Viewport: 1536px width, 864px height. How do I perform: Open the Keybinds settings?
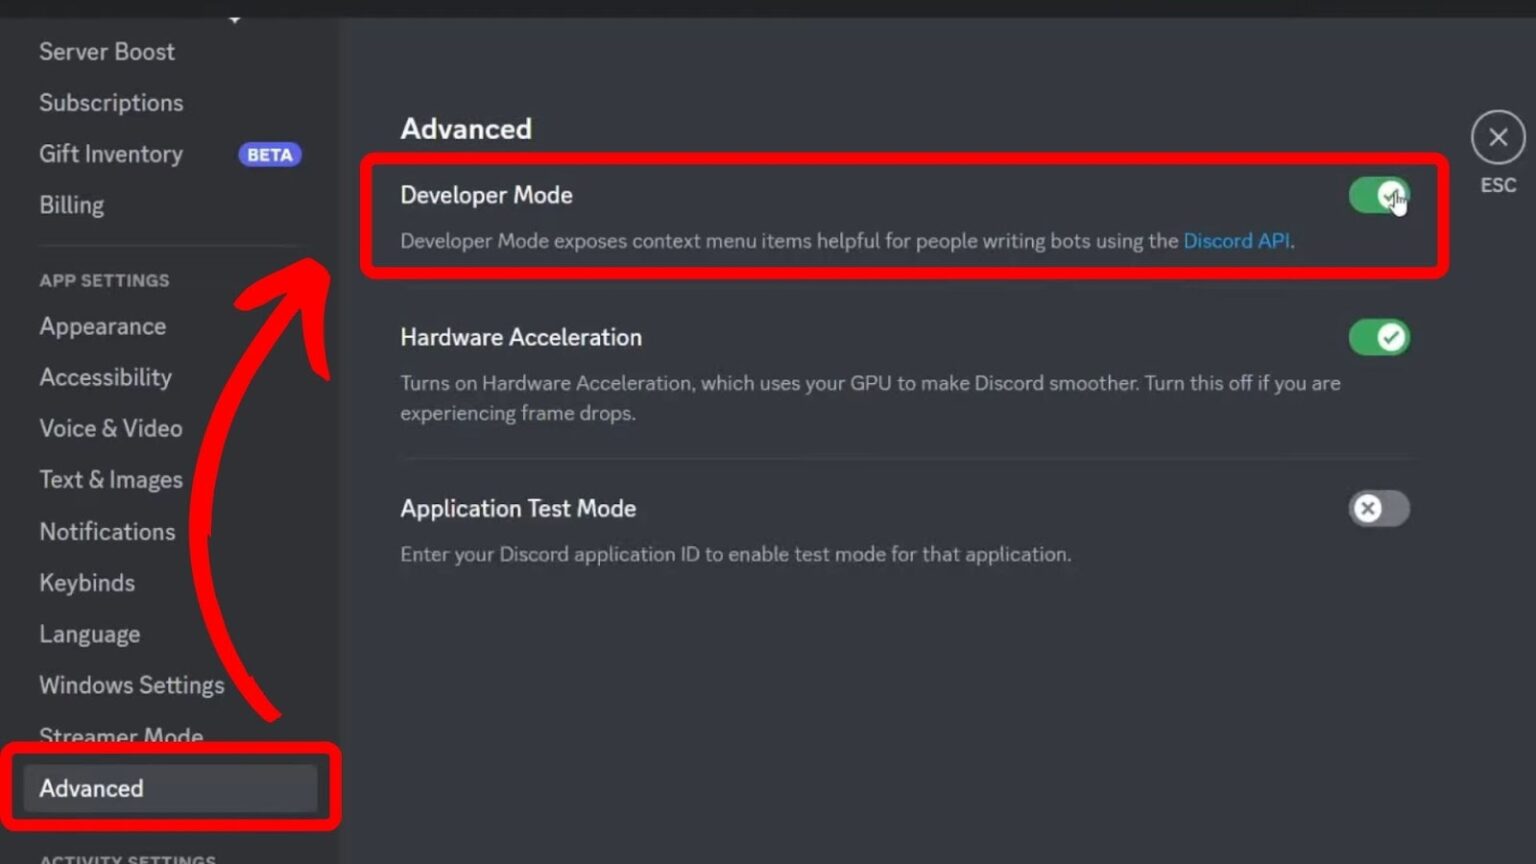tap(87, 583)
